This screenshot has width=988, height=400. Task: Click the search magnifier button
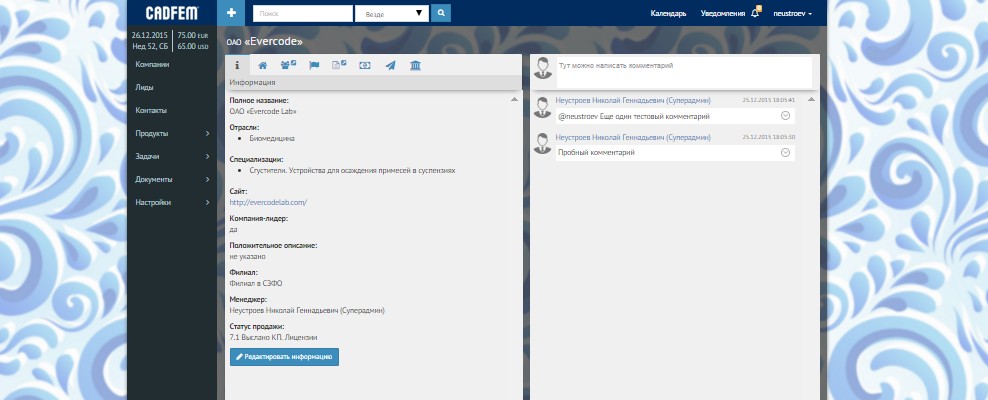point(440,14)
